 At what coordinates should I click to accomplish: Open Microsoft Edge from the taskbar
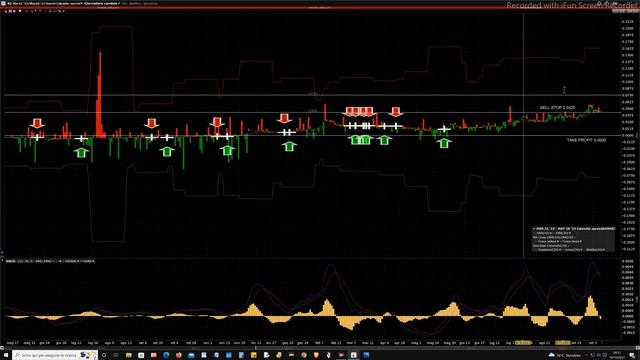click(166, 355)
